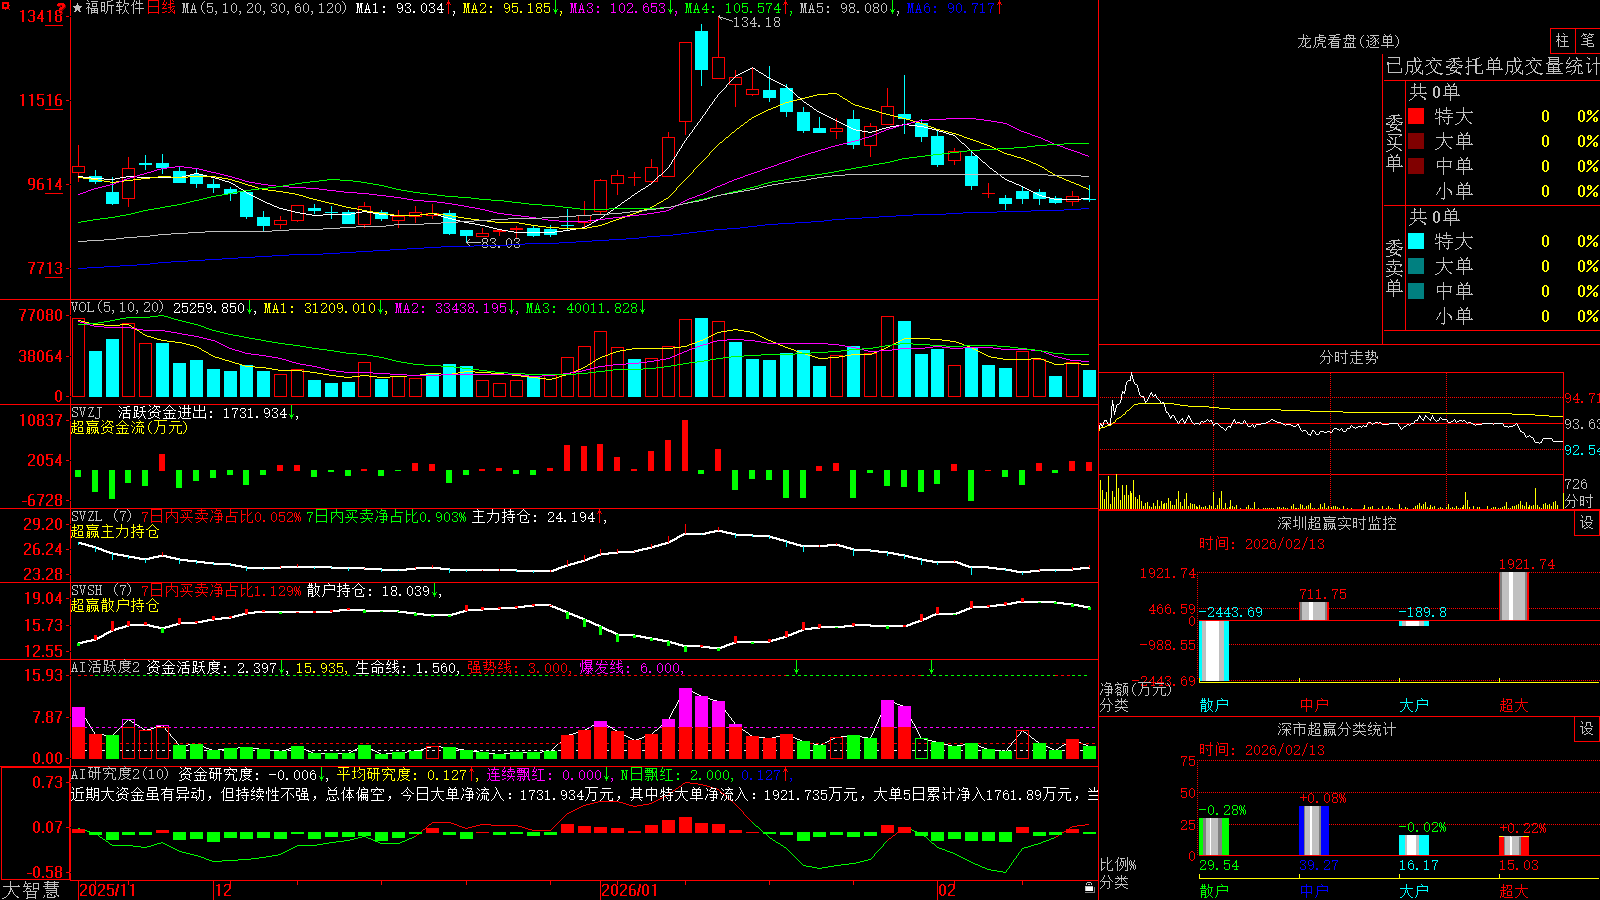Image resolution: width=1600 pixels, height=900 pixels.
Task: Click the 福昕软件 stock name
Action: [115, 8]
